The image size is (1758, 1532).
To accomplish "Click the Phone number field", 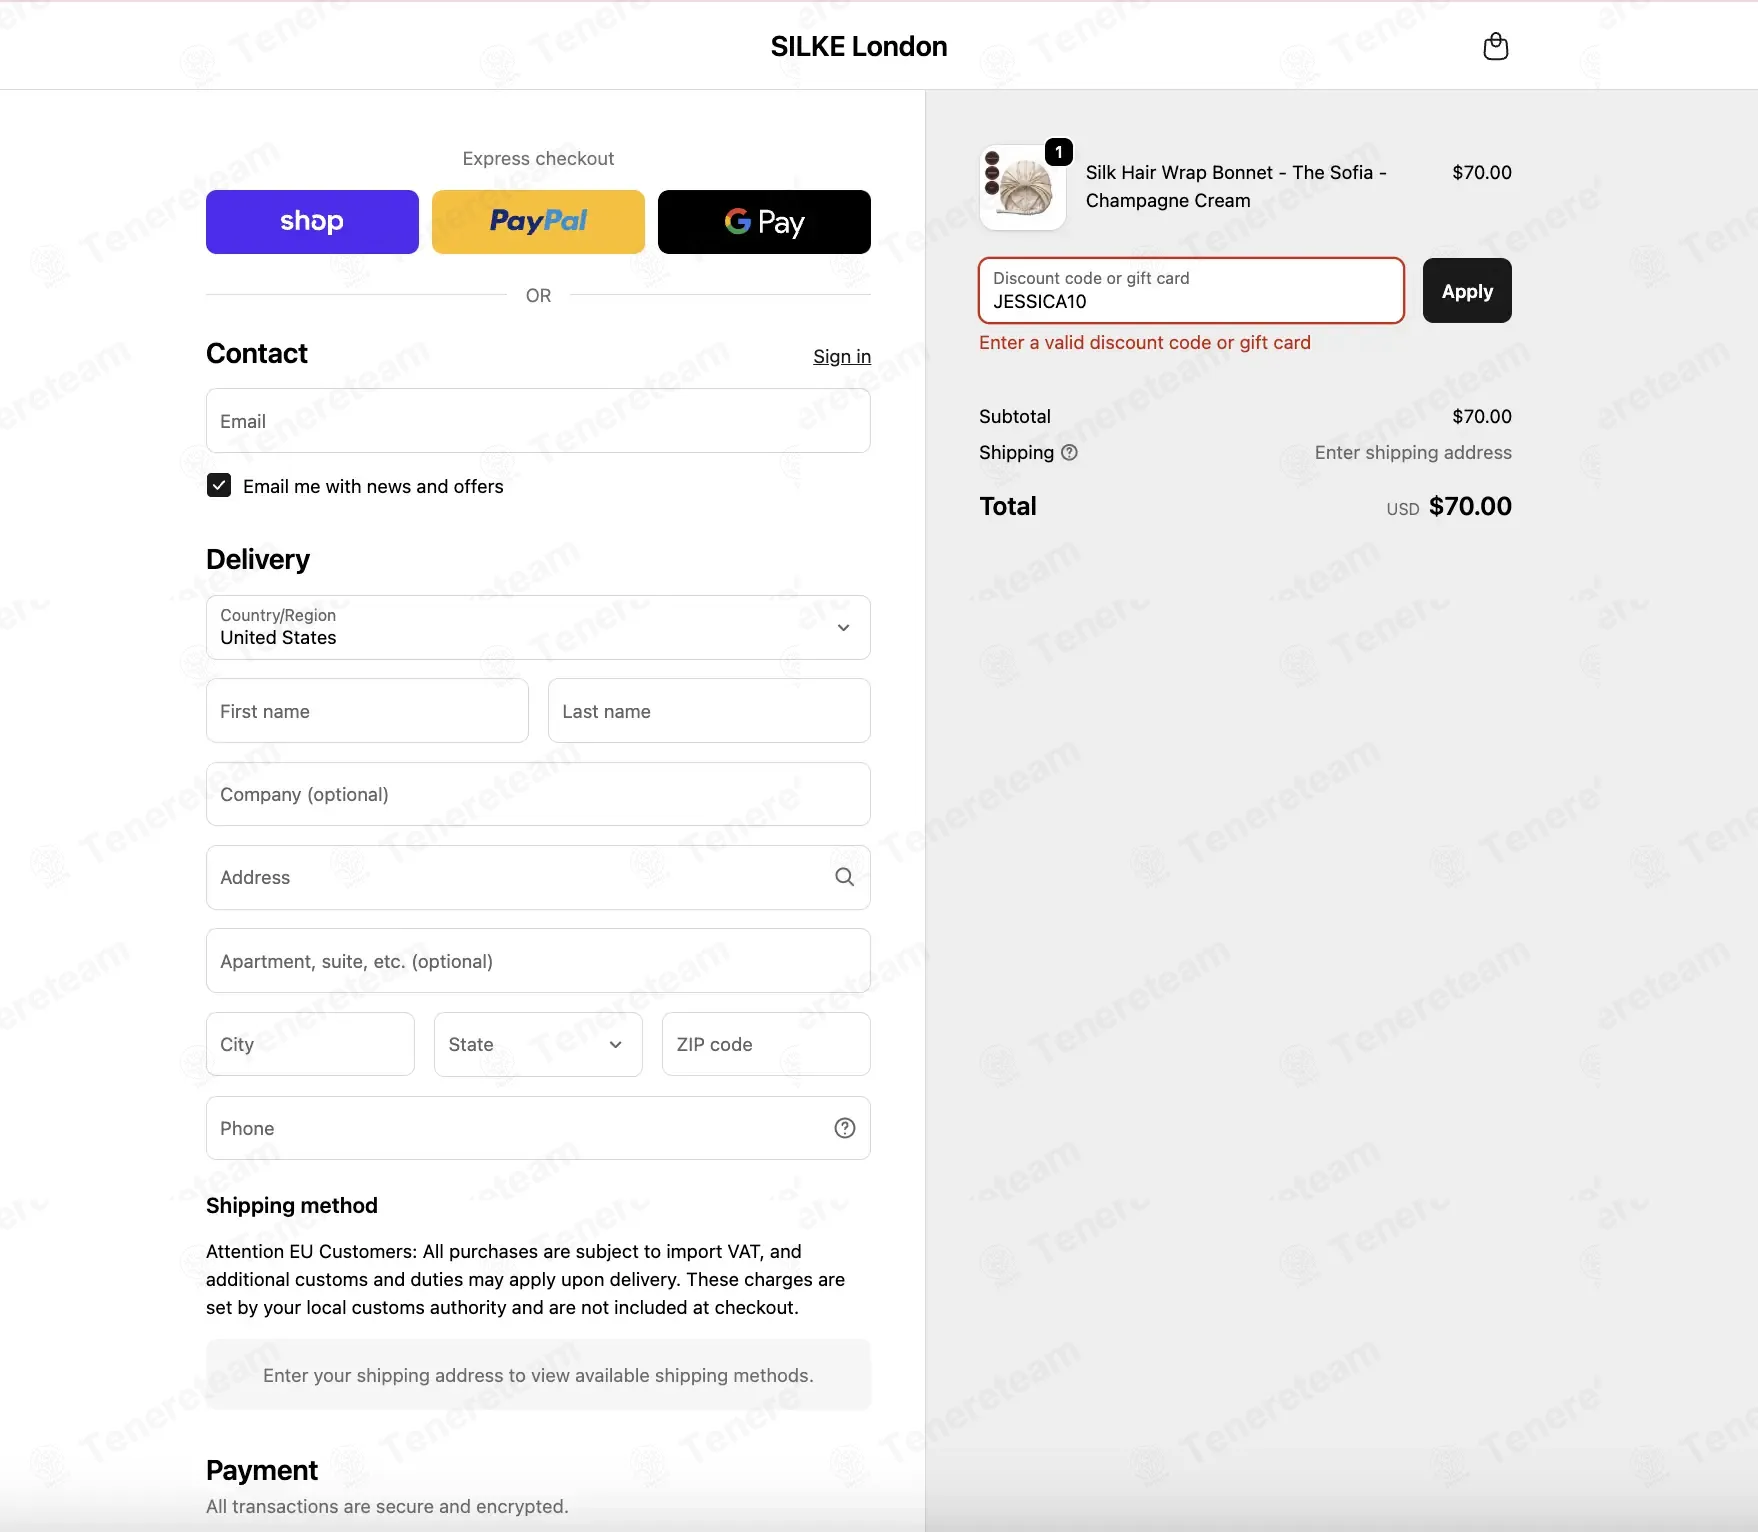I will click(538, 1128).
